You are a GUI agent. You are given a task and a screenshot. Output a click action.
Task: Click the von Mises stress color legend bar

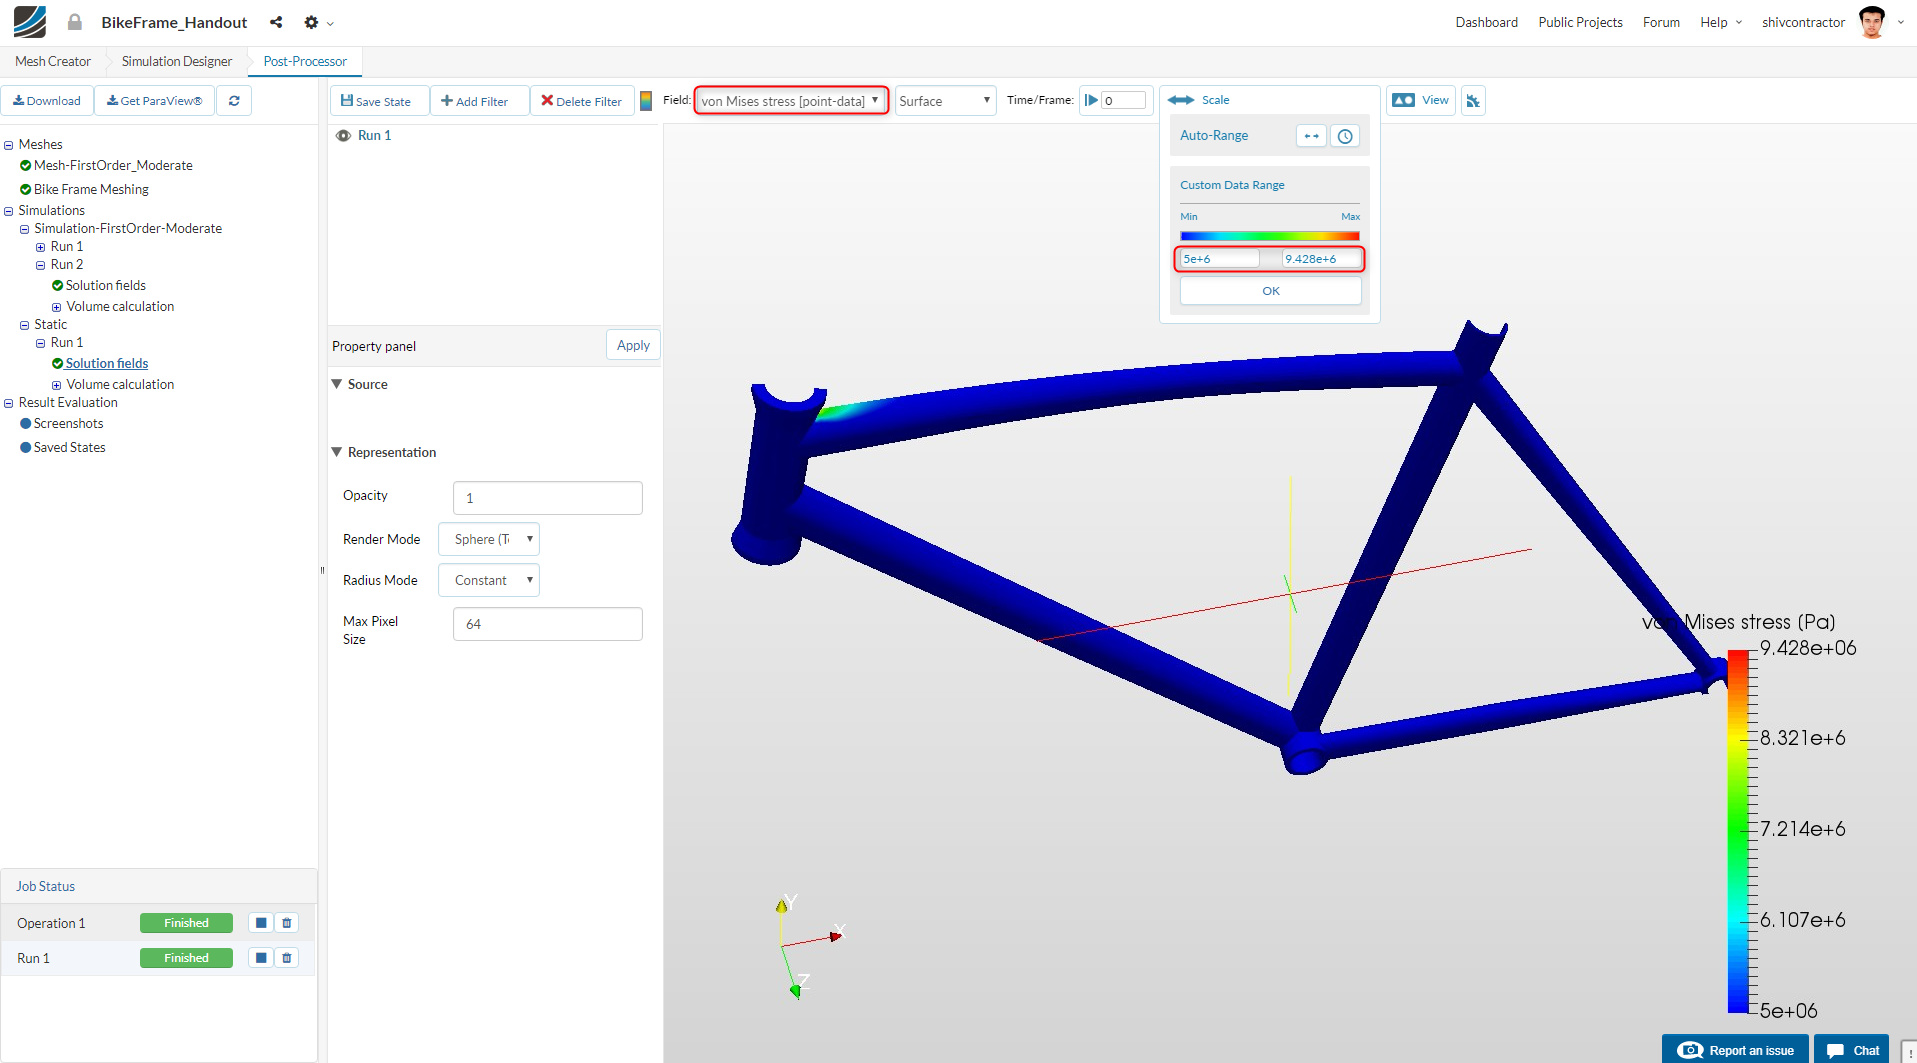coord(1738,830)
